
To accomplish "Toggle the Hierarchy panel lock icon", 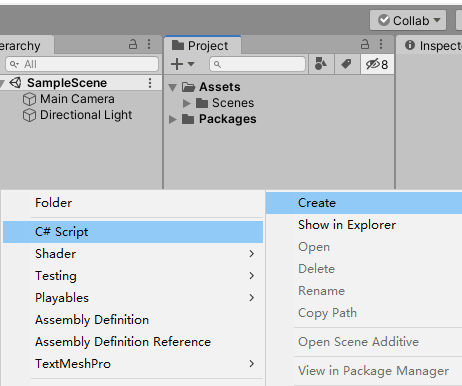I will (133, 44).
